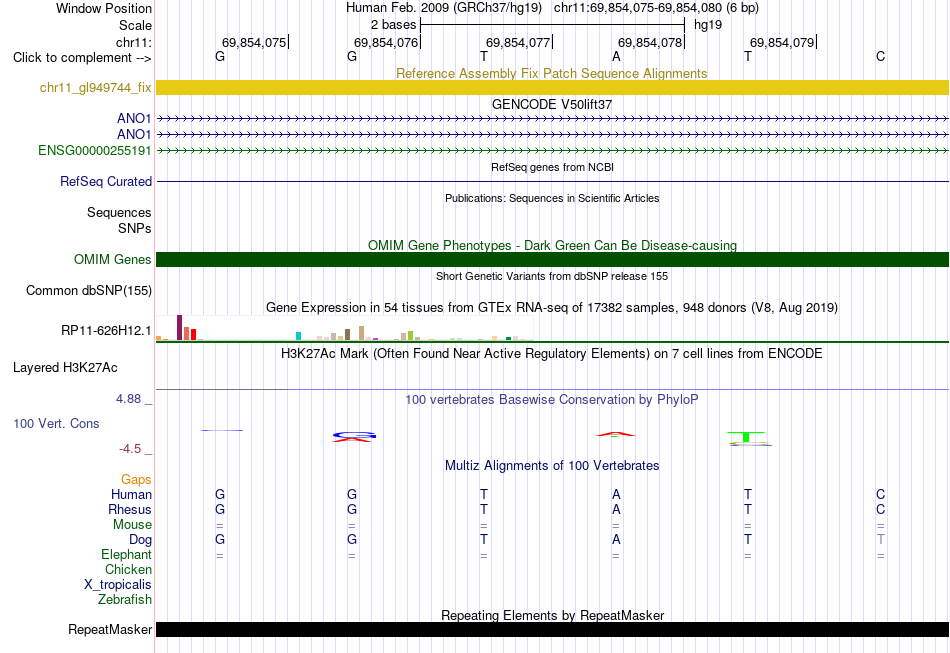
Task: Click the reference base C in sequence row
Action: click(880, 57)
